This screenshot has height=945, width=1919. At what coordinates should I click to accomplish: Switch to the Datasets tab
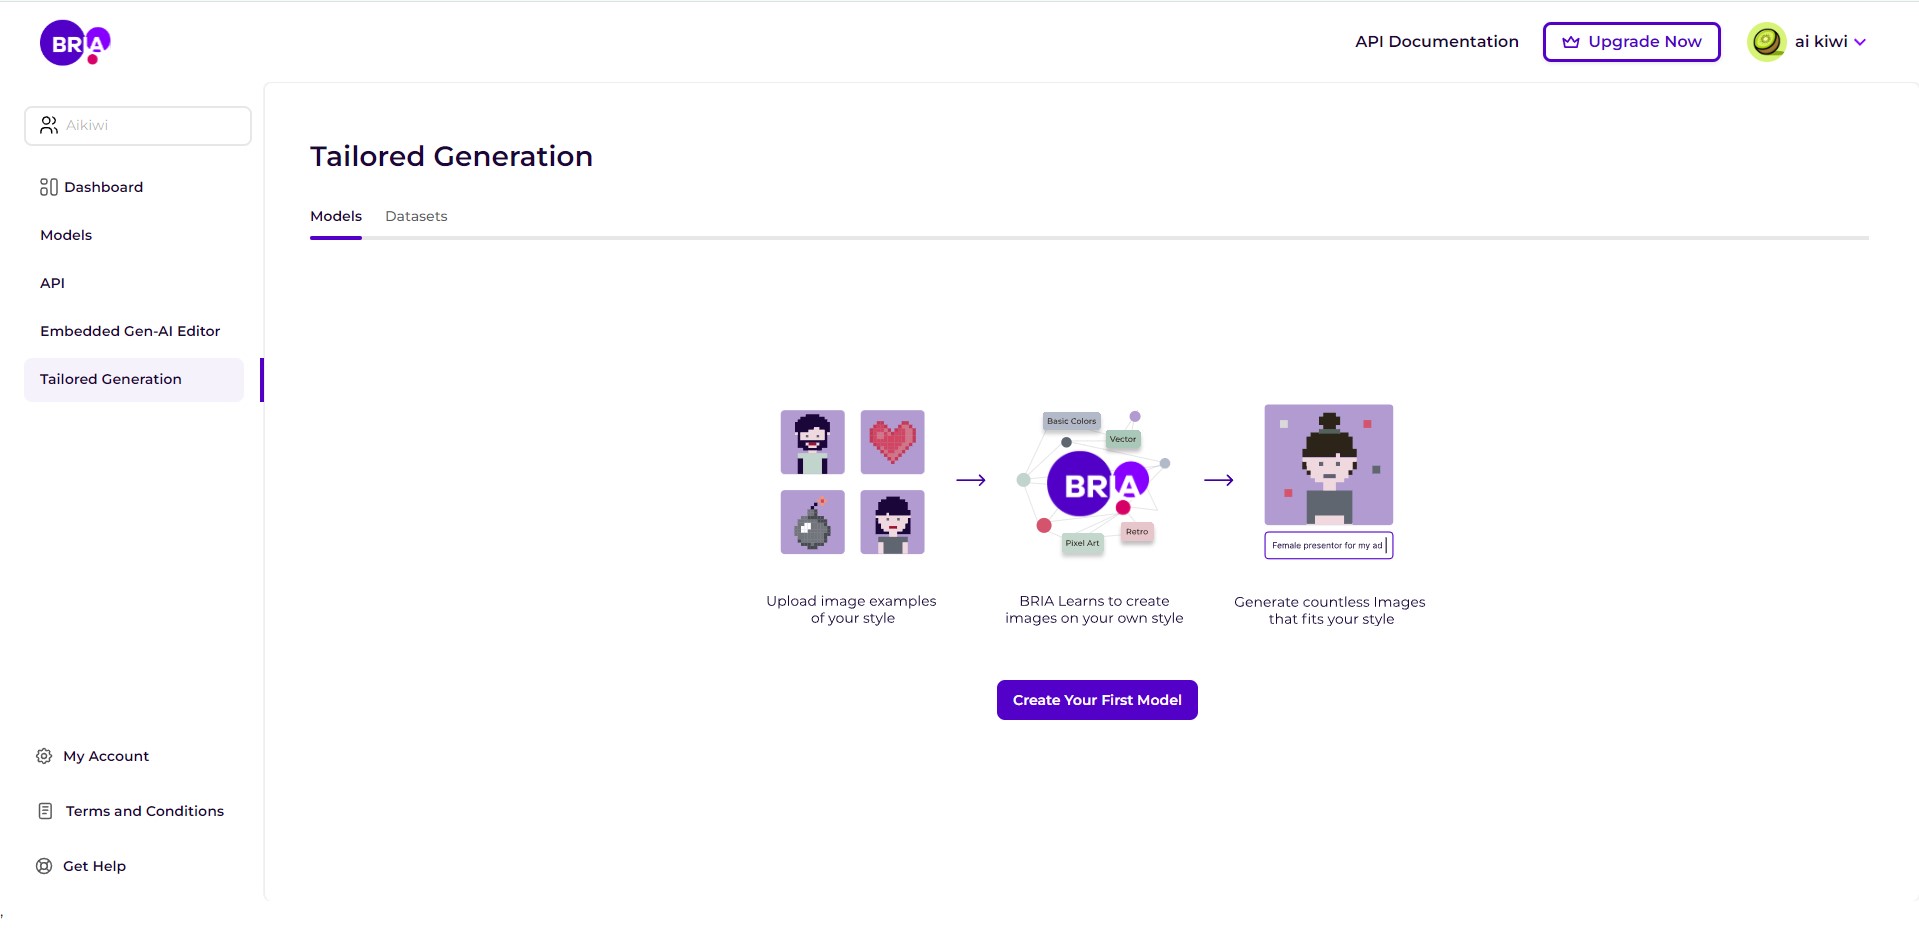coord(416,216)
